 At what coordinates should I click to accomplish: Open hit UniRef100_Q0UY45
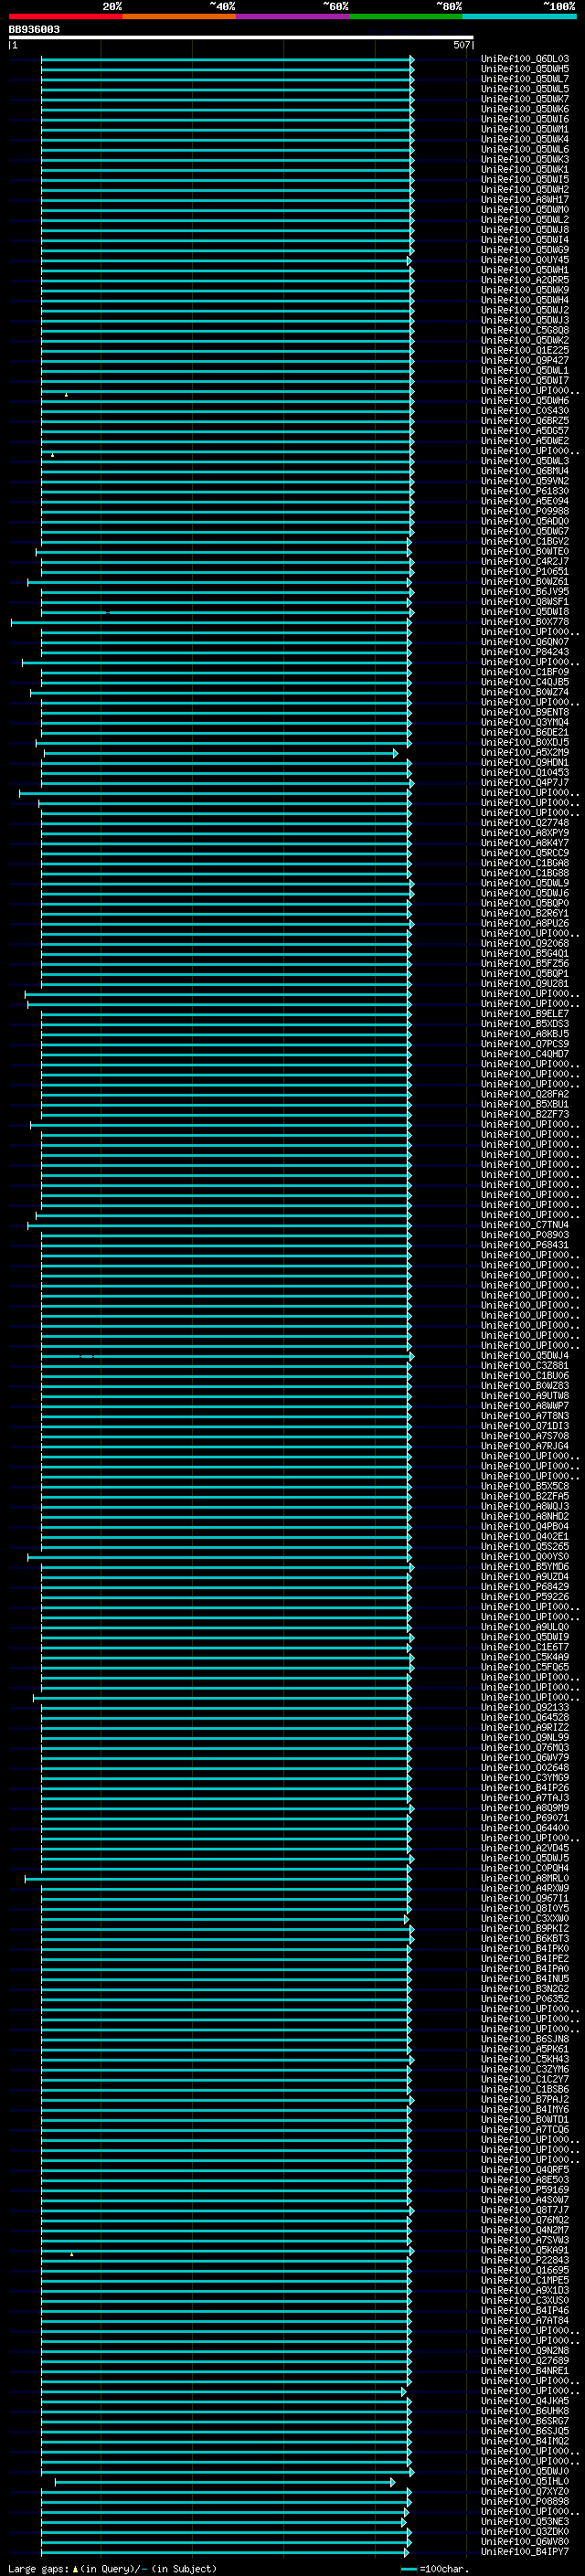pos(524,260)
